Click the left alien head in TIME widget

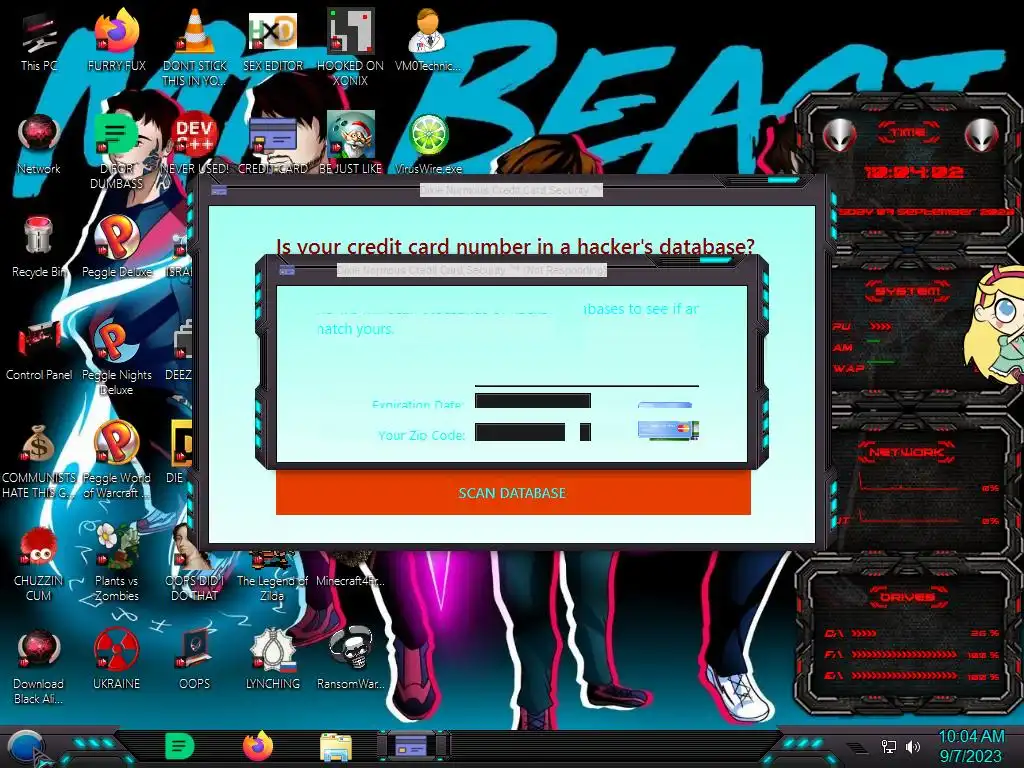[840, 136]
